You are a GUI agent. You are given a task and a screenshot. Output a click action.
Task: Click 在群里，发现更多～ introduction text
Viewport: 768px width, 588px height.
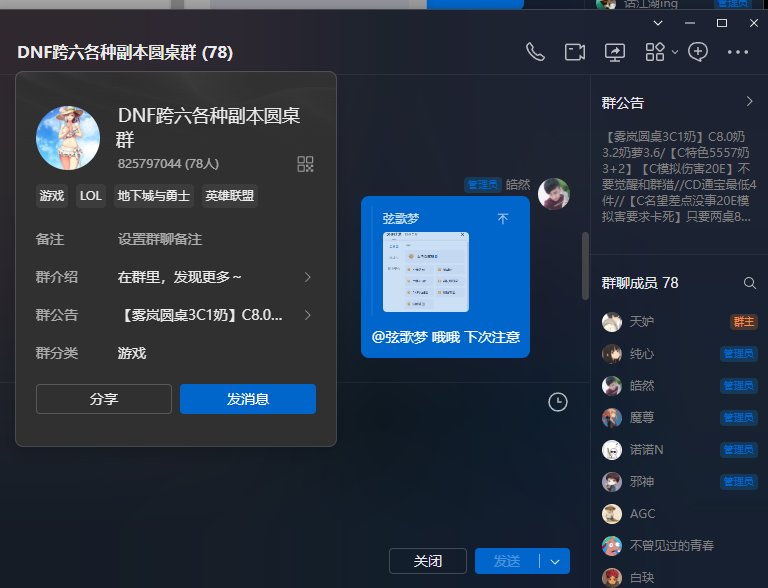179,277
